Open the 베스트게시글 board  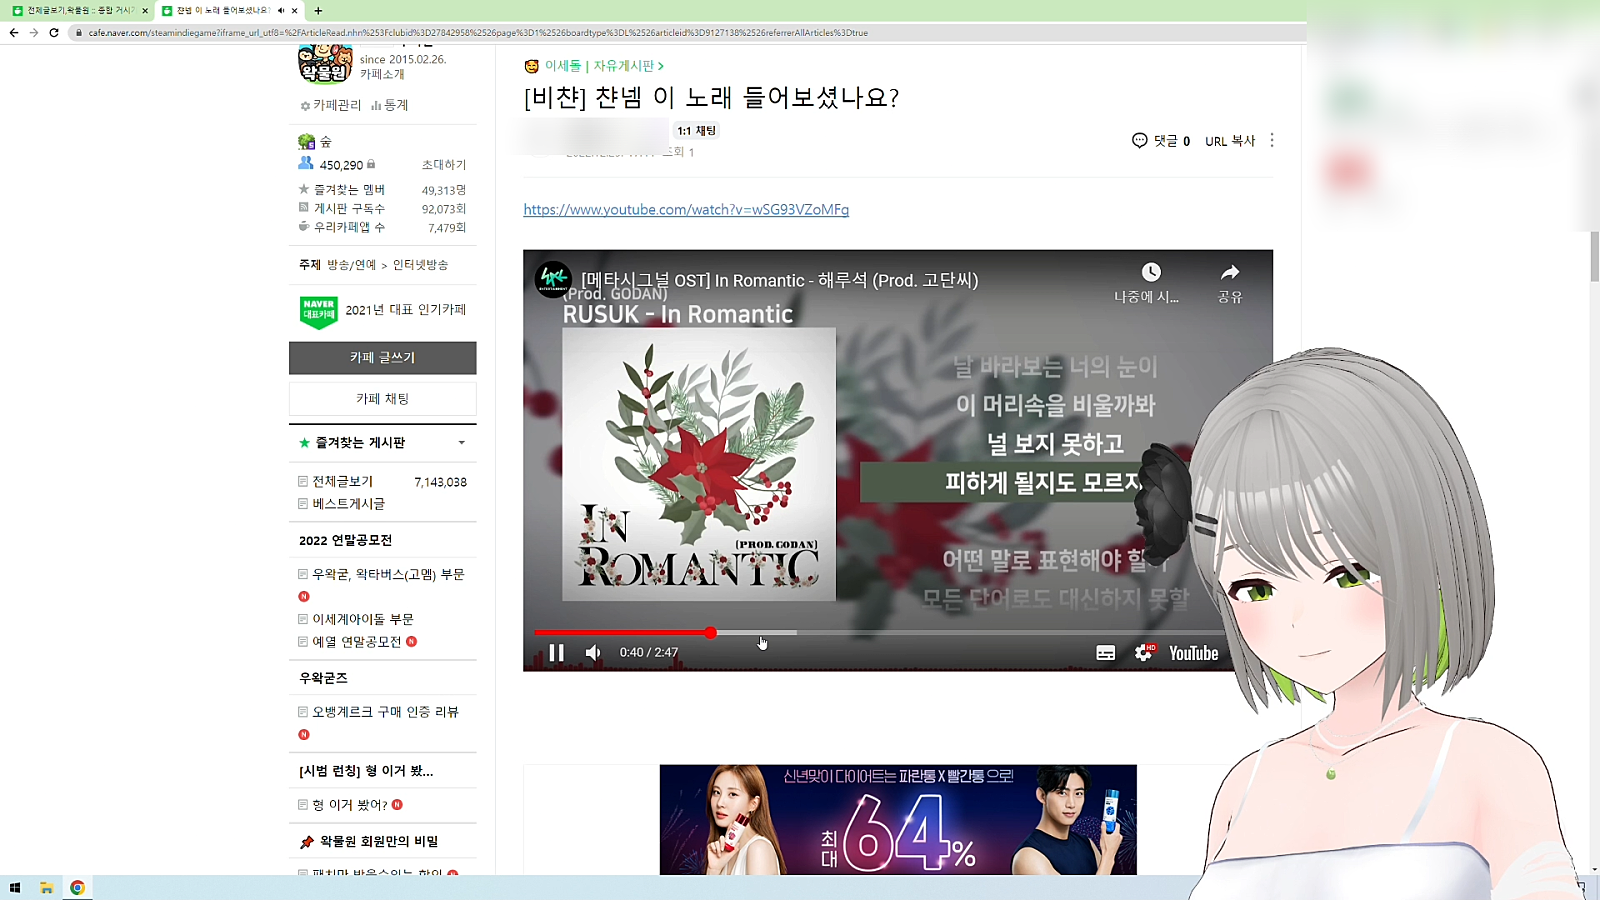(349, 504)
